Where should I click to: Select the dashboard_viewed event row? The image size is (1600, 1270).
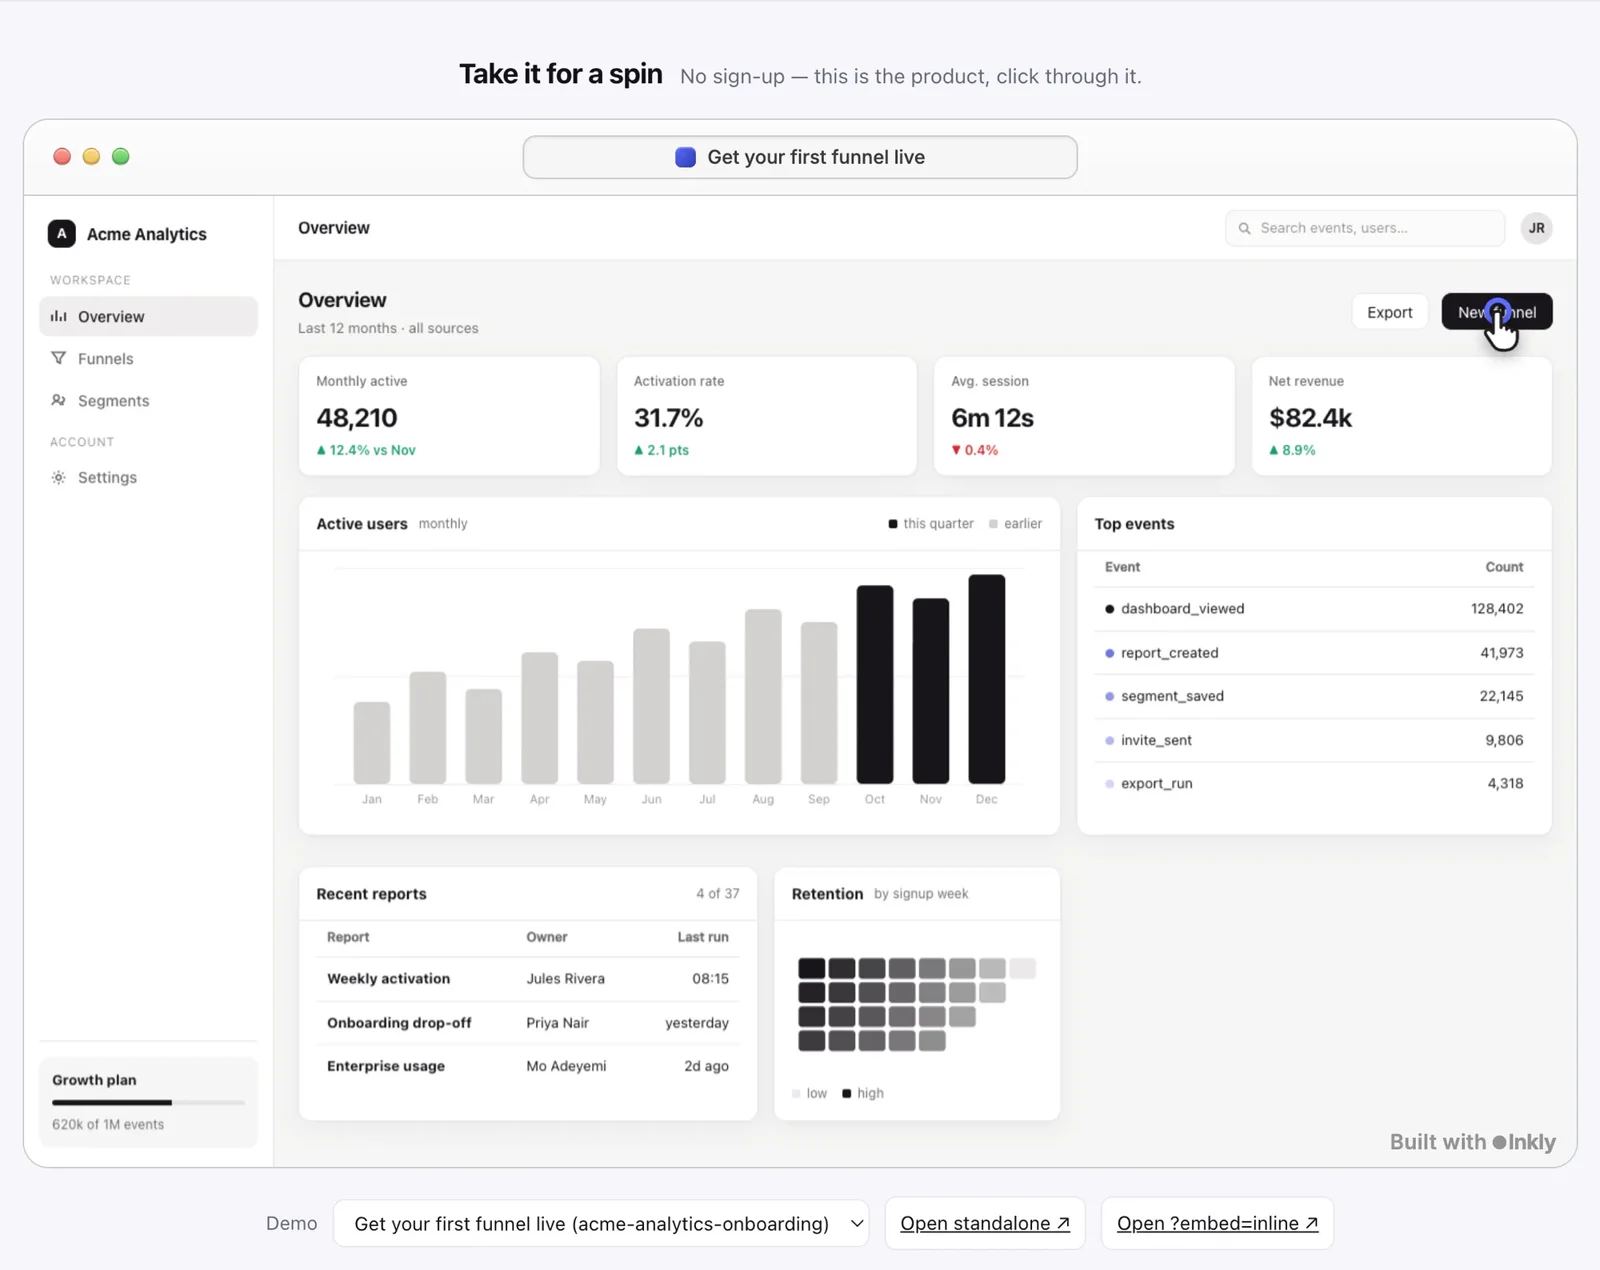pyautogui.click(x=1314, y=608)
